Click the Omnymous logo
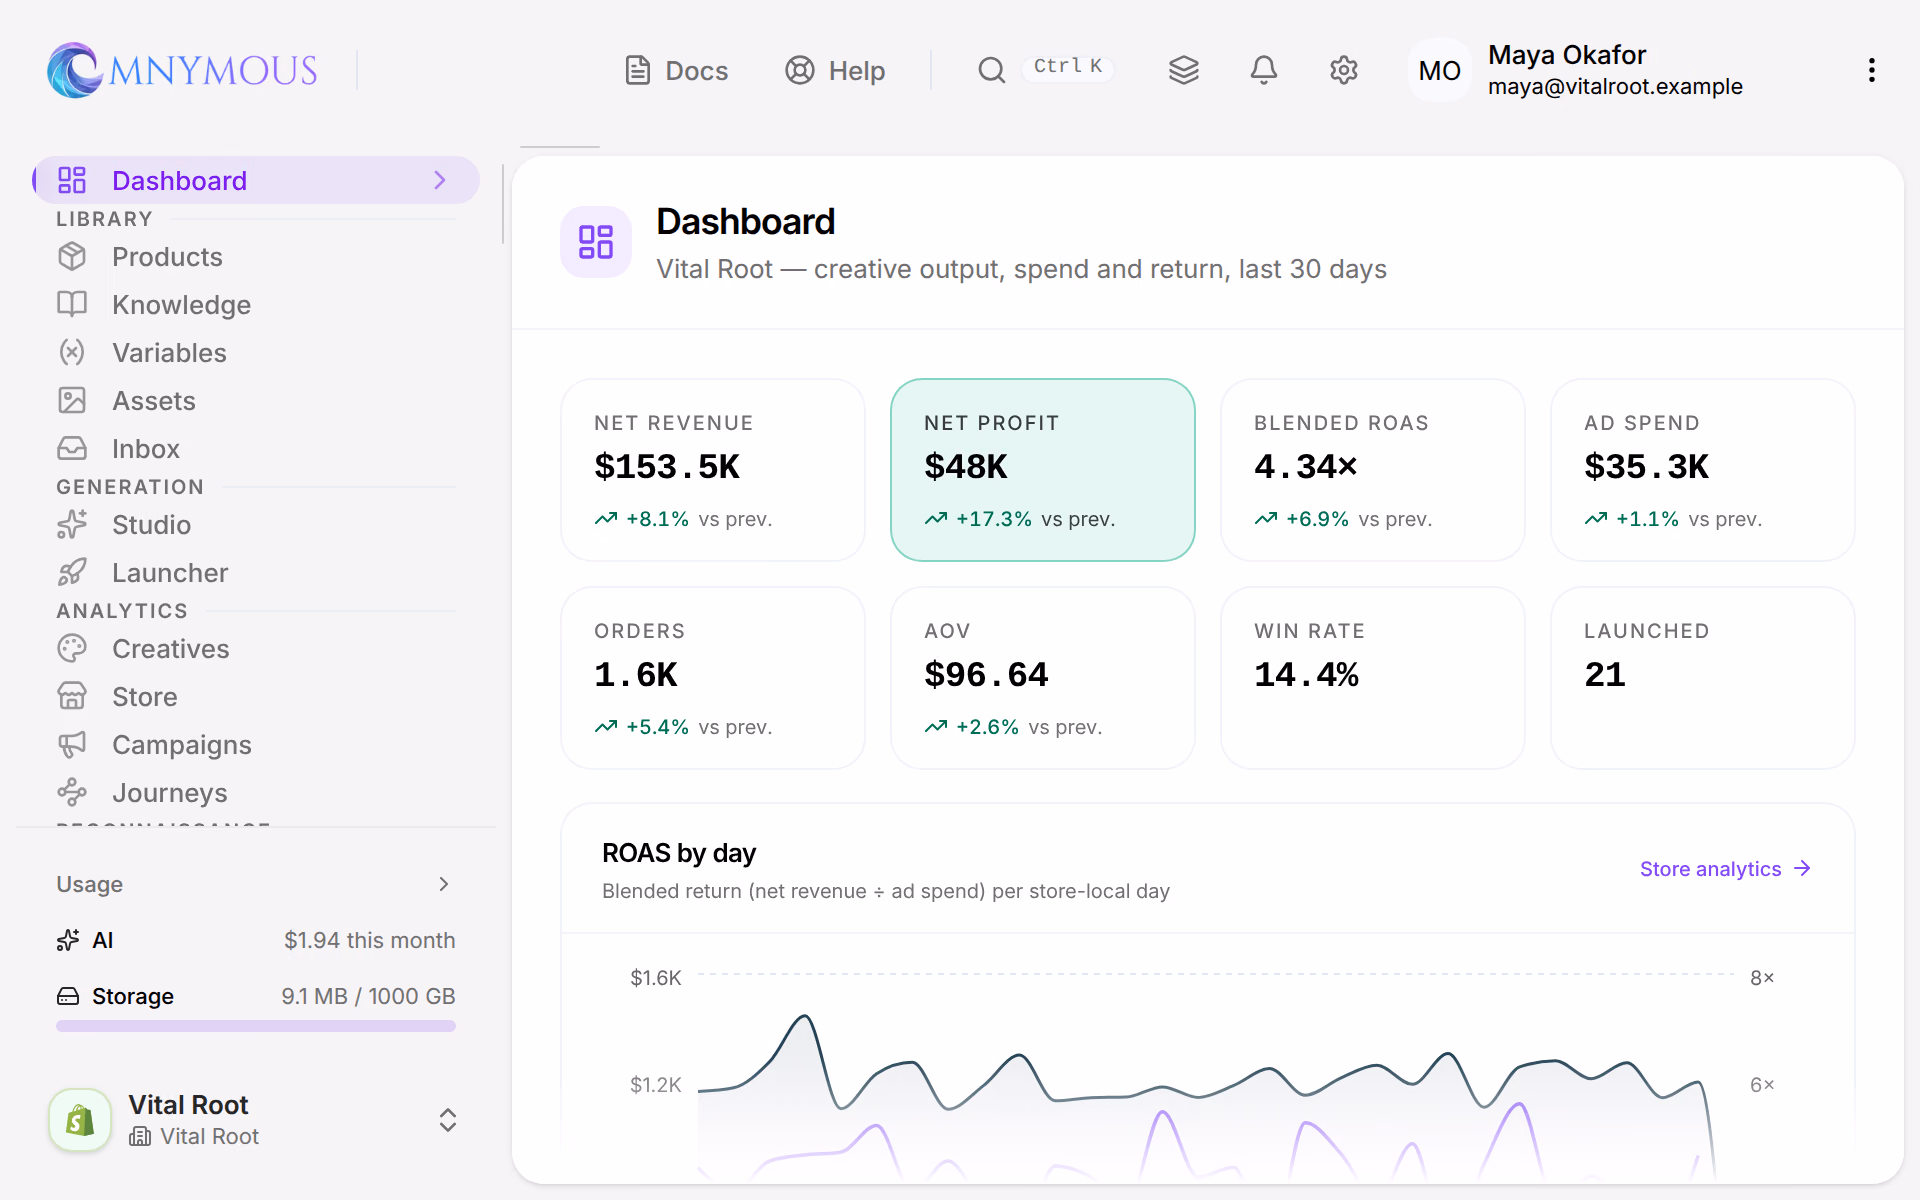The width and height of the screenshot is (1920, 1200). pyautogui.click(x=182, y=70)
